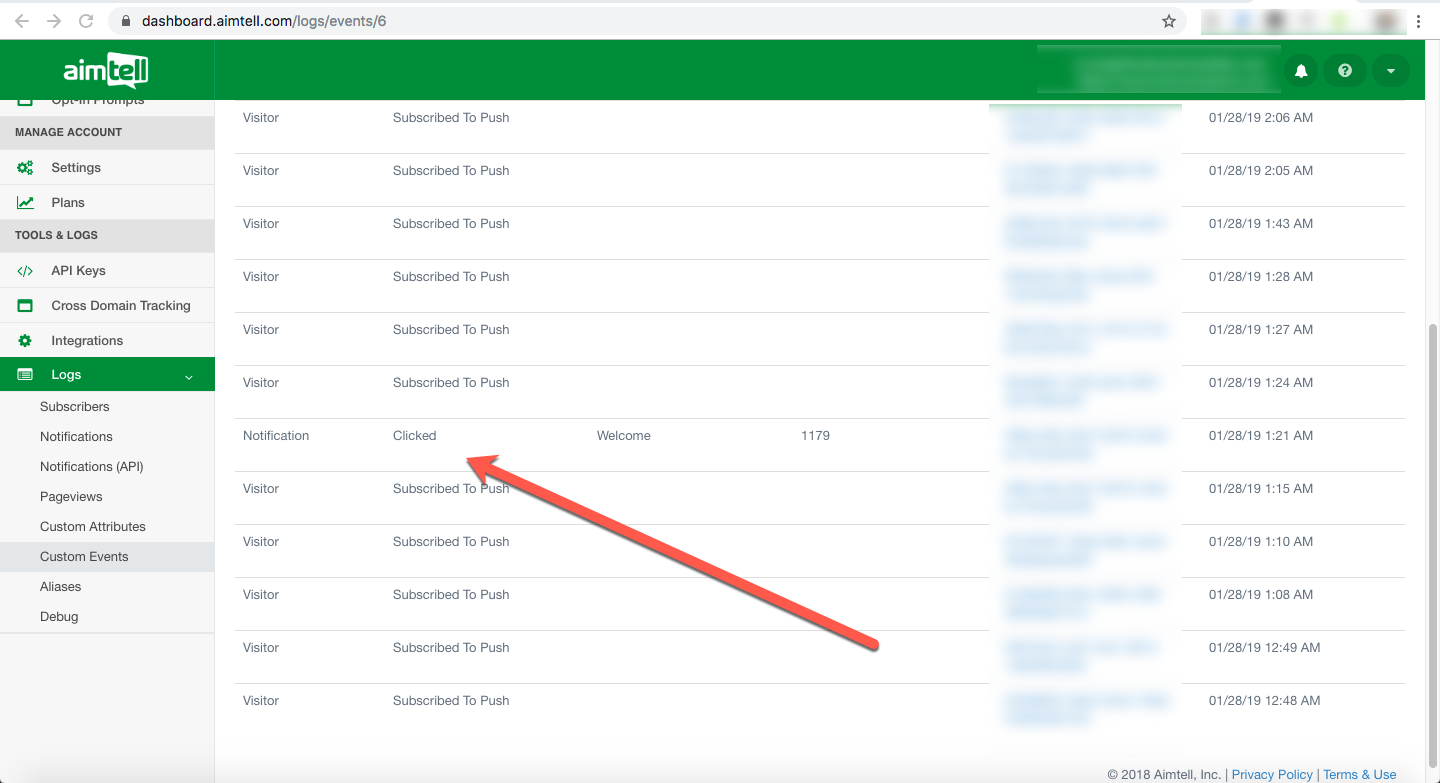
Task: Click the Cross Domain Tracking window icon
Action: pos(25,306)
